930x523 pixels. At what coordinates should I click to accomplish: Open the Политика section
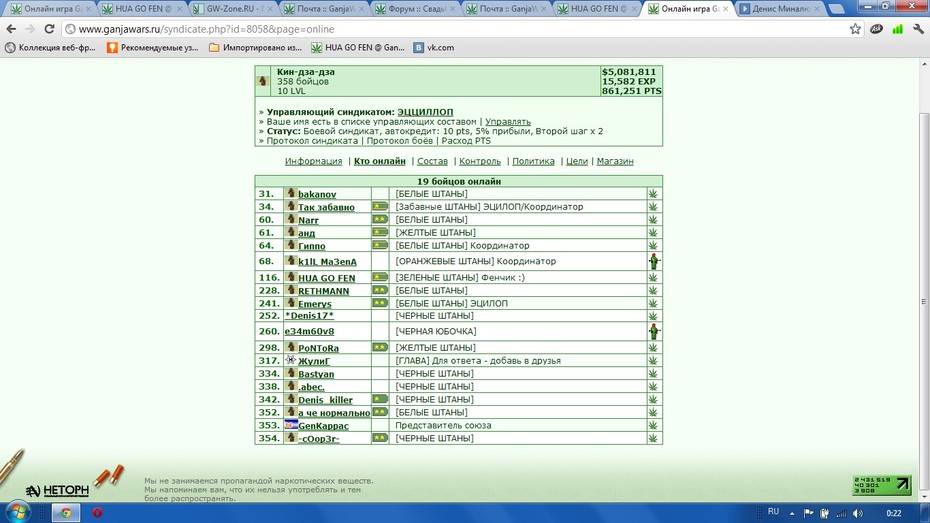[533, 161]
